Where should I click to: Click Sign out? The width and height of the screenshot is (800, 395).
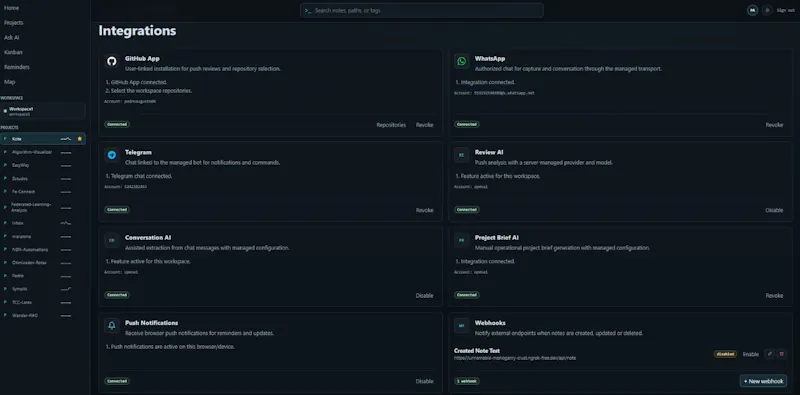[786, 10]
